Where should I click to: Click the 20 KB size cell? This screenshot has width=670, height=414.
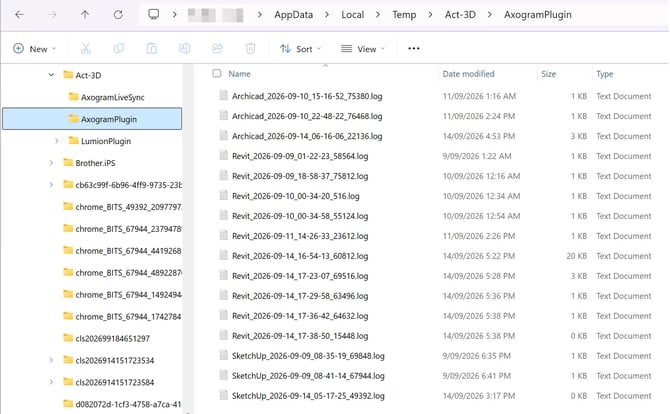[x=576, y=255]
